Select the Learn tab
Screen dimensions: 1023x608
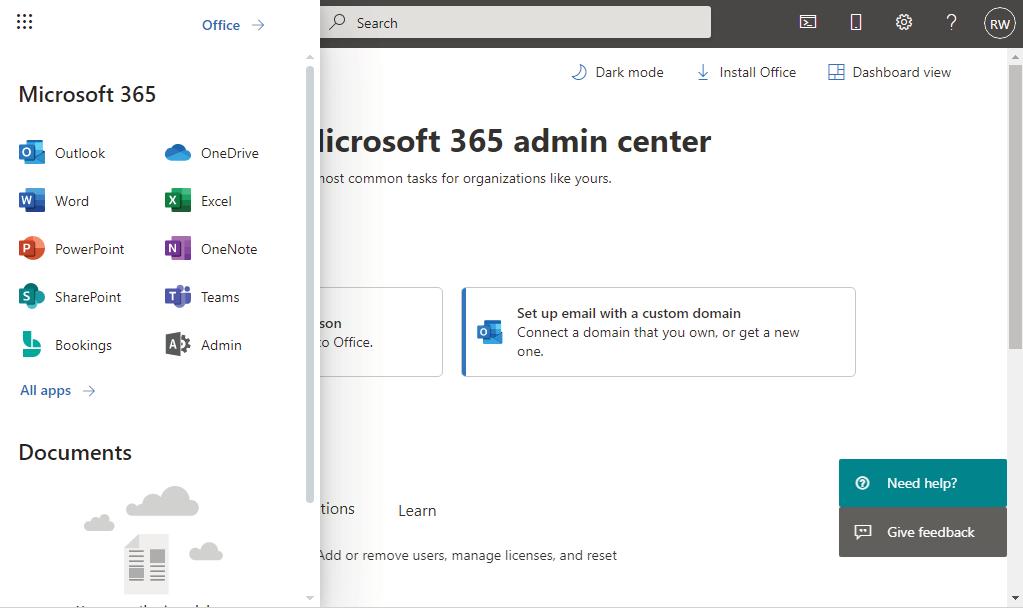417,511
